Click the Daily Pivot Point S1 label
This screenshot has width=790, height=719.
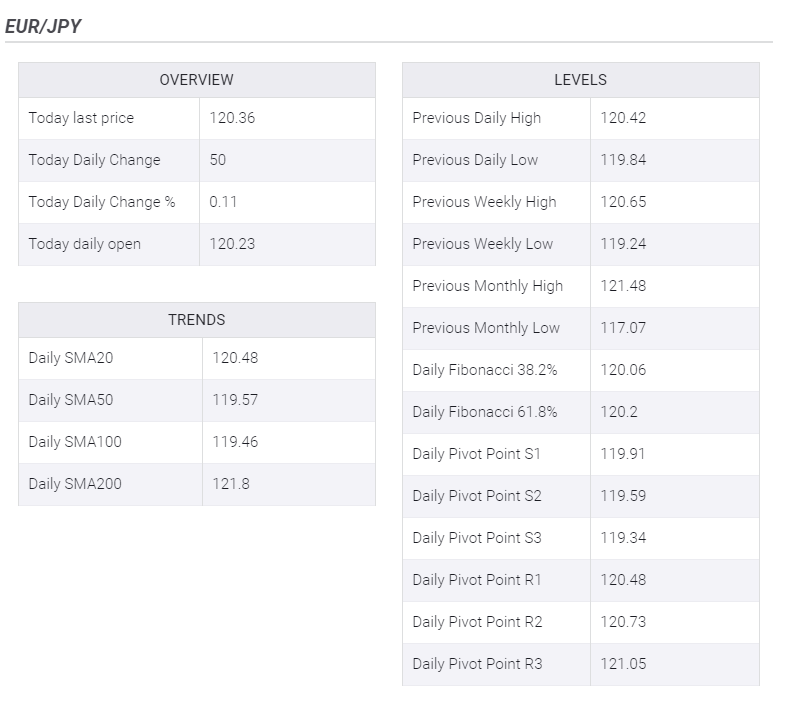coord(476,454)
